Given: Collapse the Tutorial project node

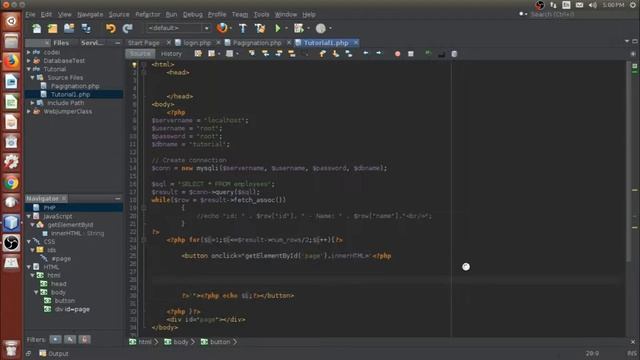Looking at the screenshot, I should (x=29, y=69).
